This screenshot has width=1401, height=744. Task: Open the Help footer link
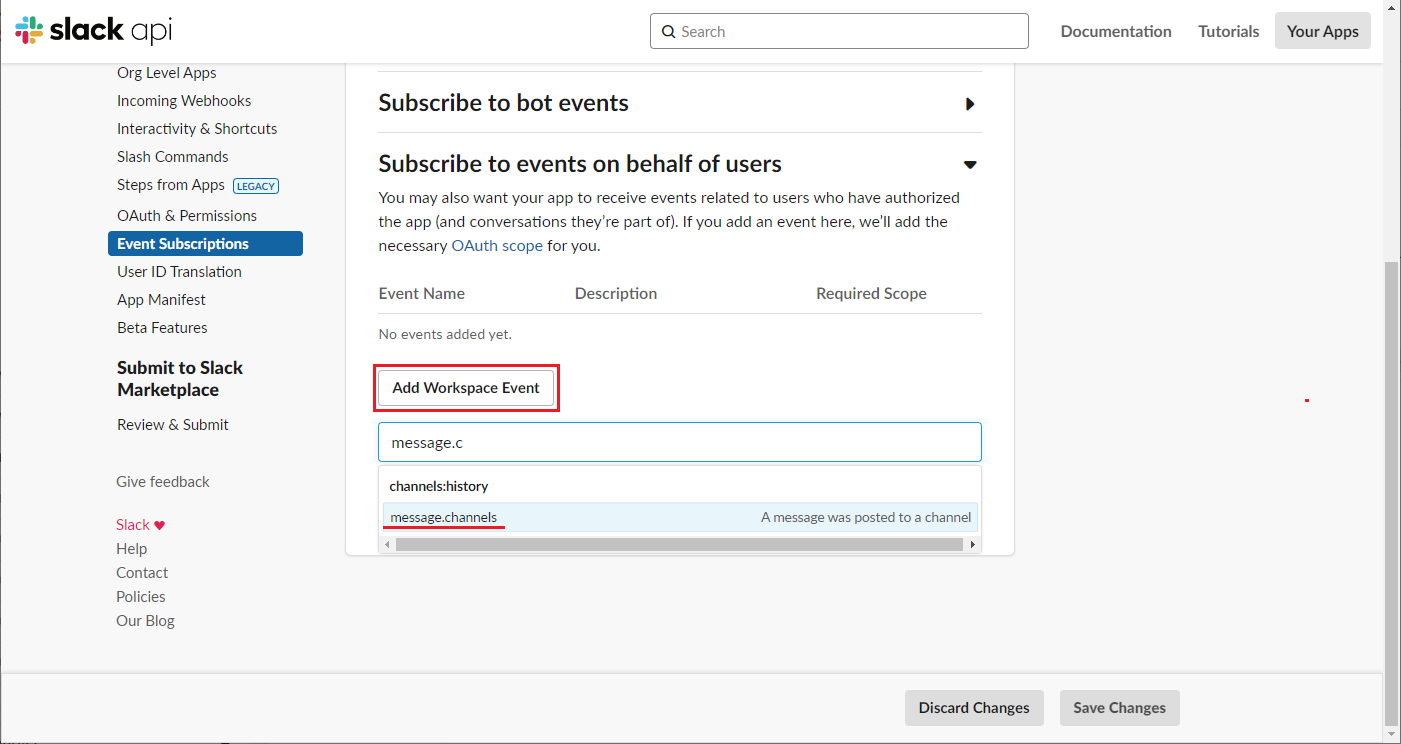coord(132,549)
